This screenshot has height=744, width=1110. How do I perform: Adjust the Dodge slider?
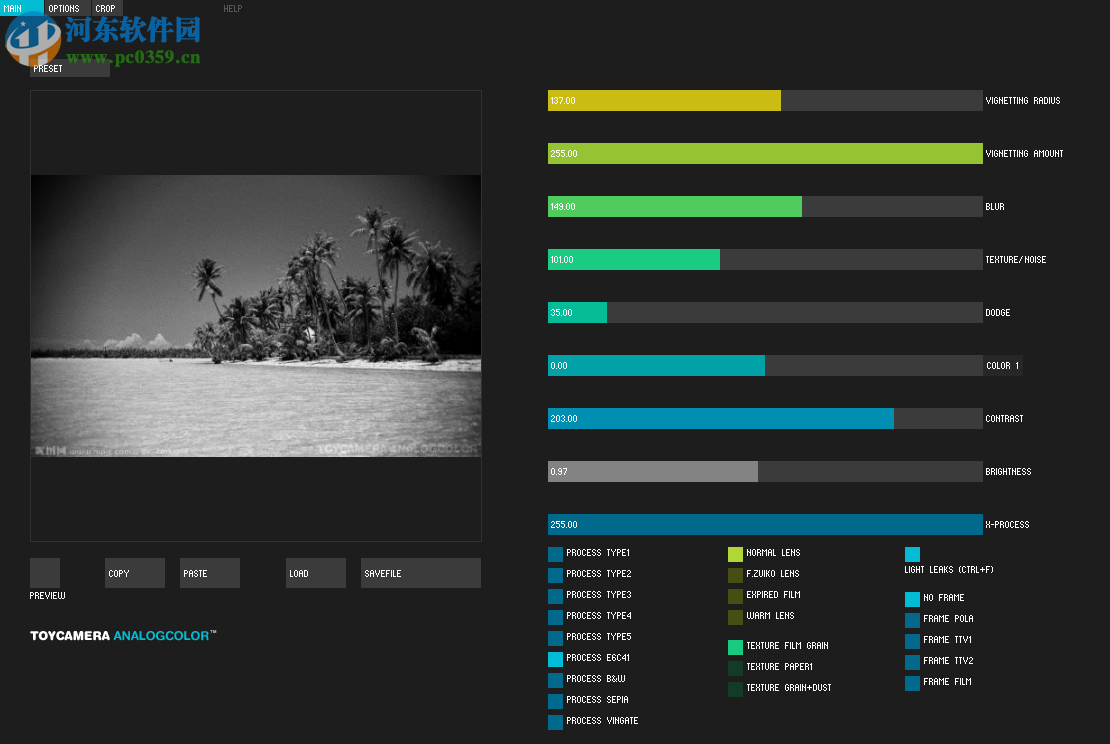(x=765, y=312)
